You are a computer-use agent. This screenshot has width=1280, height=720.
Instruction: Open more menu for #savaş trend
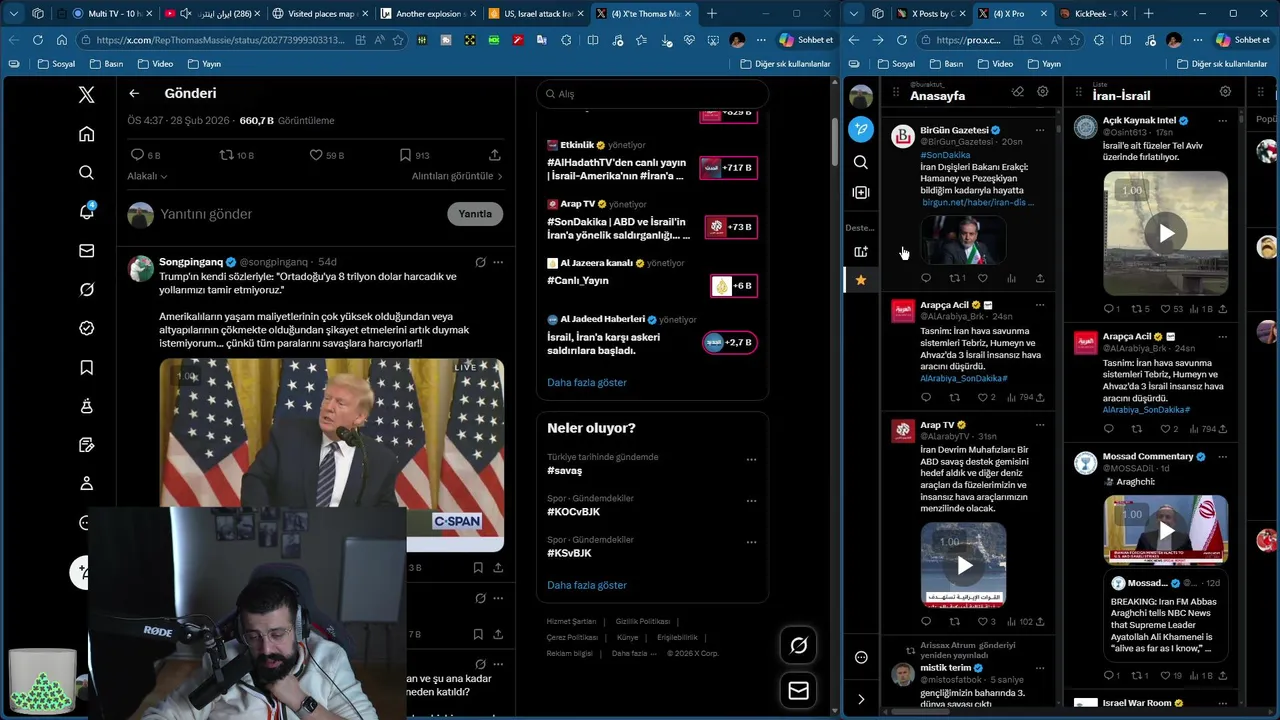tap(751, 460)
